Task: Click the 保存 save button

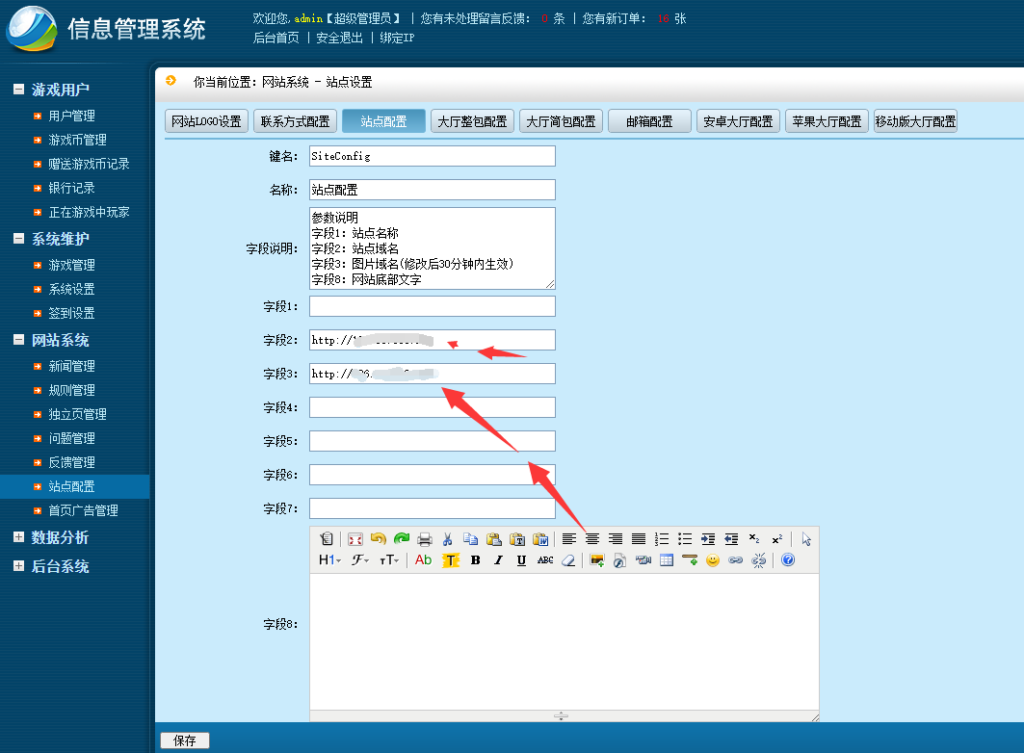Action: coord(183,740)
